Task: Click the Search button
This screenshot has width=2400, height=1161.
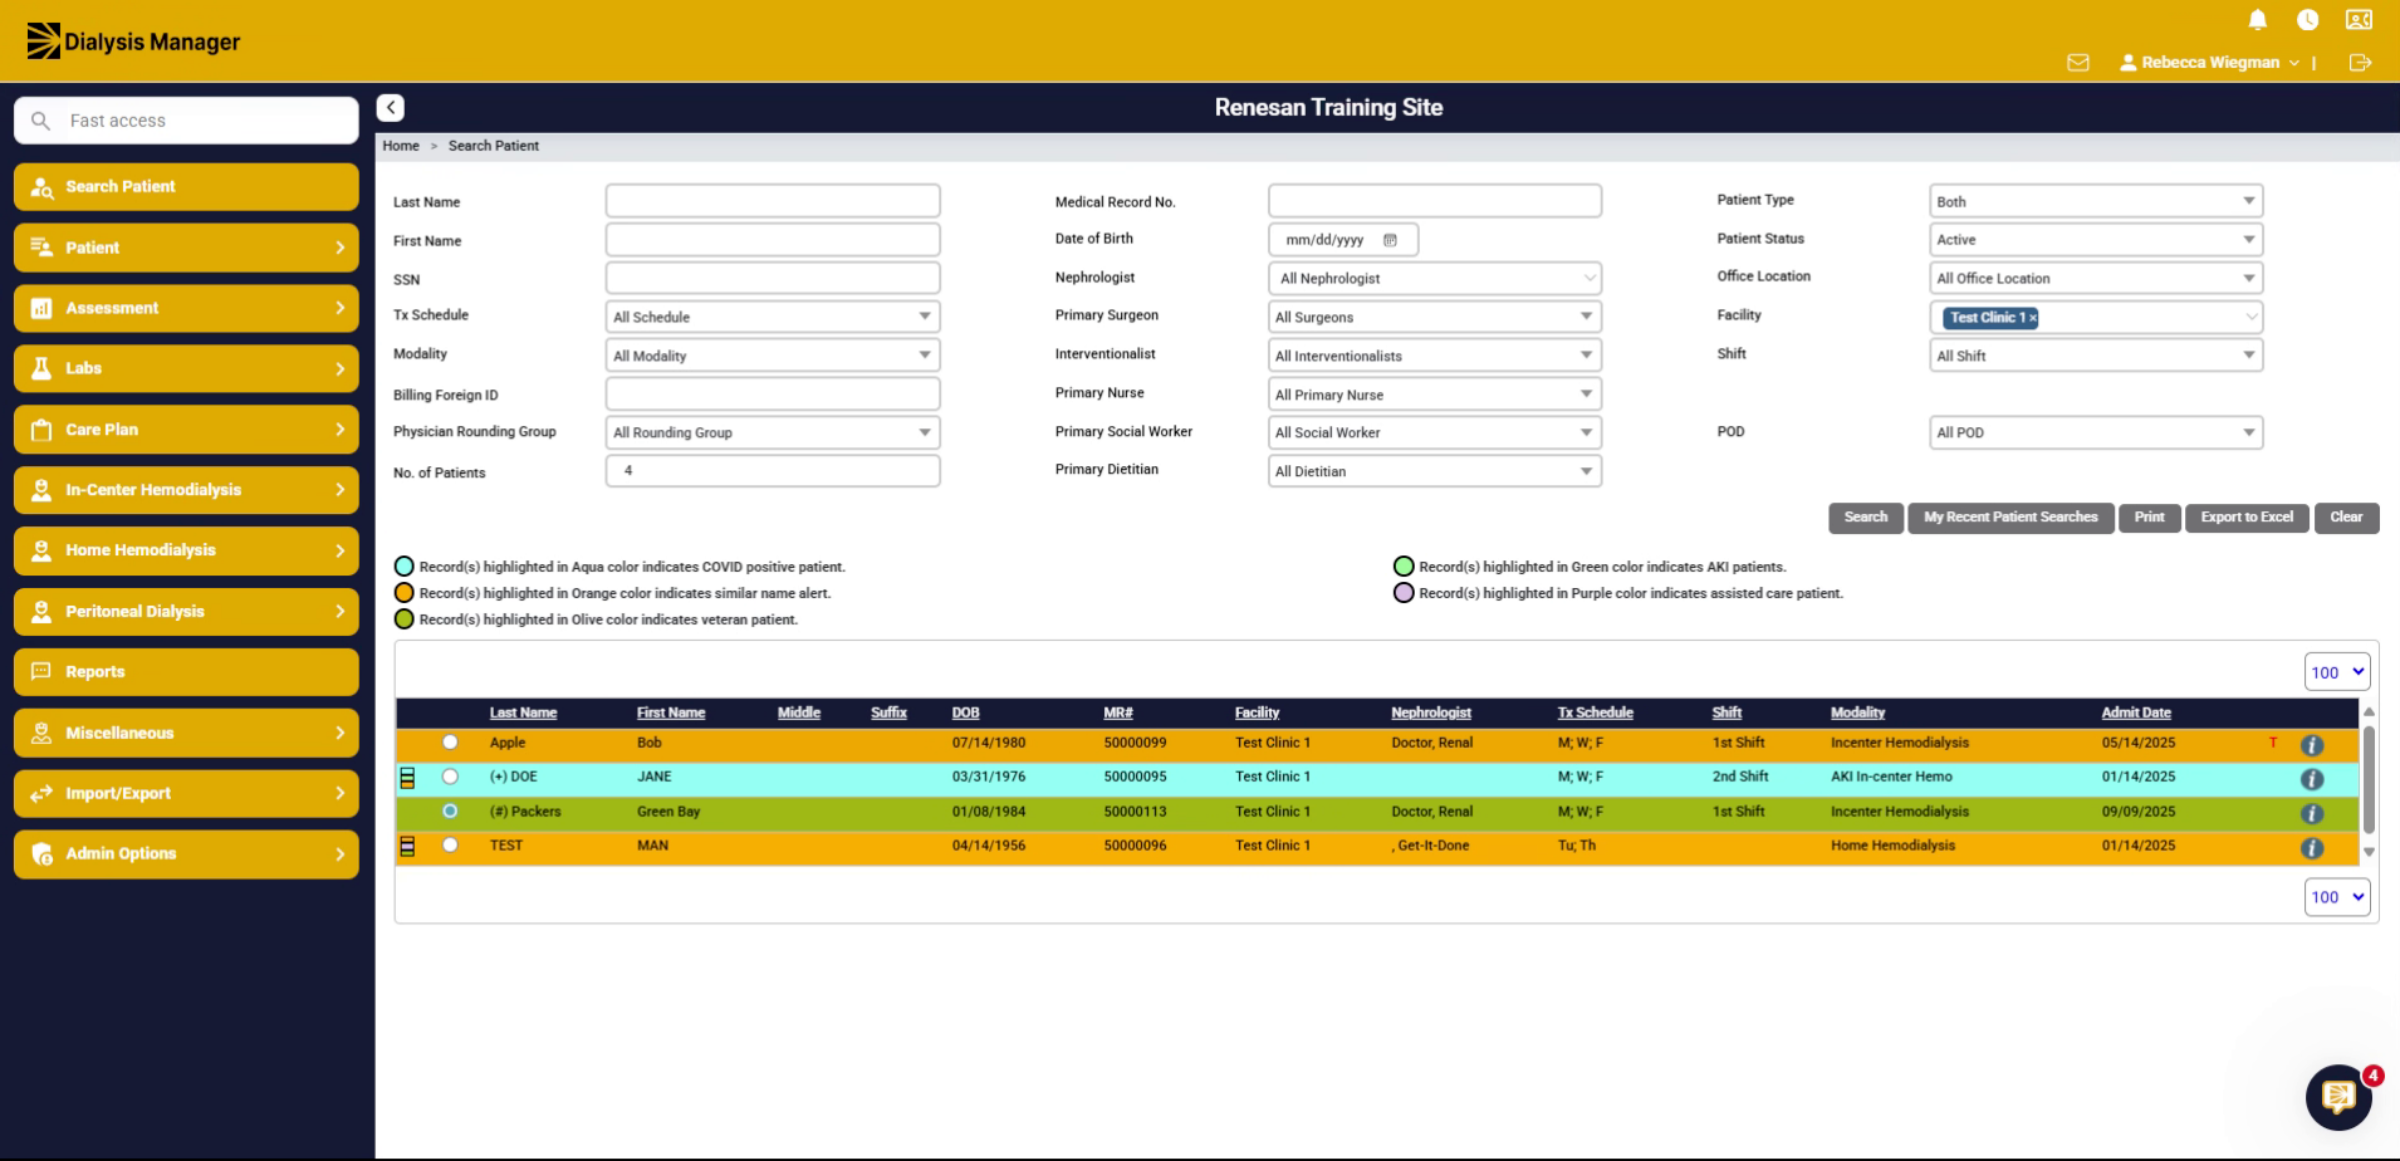Action: click(x=1865, y=517)
